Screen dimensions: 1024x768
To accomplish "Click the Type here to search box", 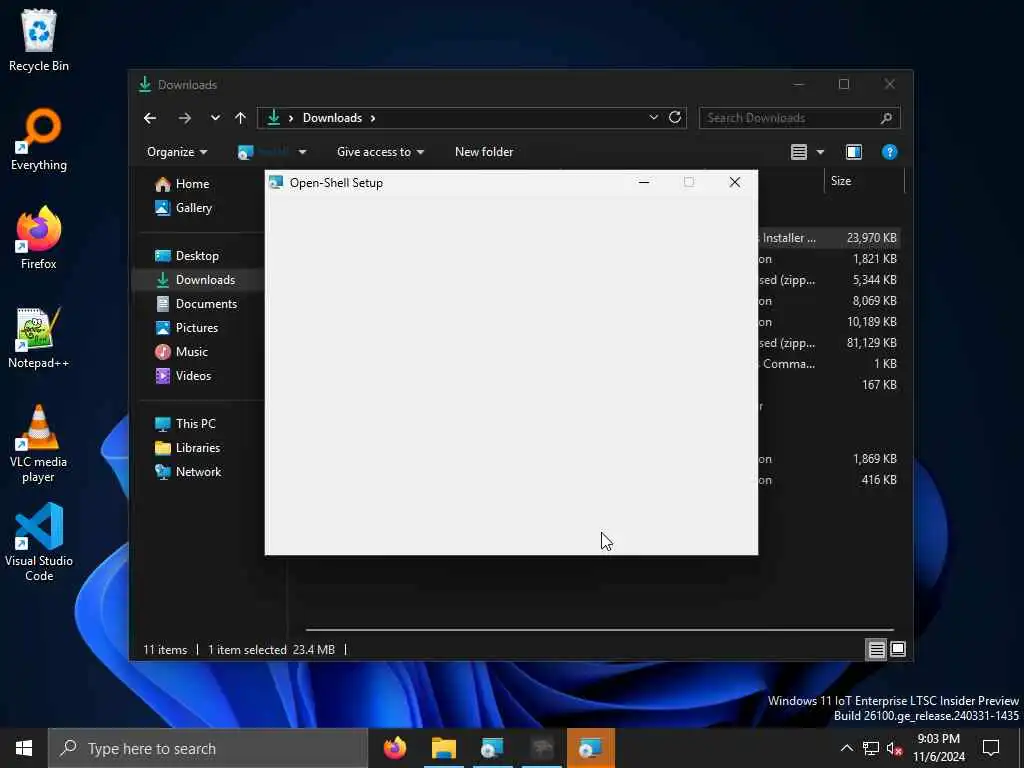I will (208, 748).
